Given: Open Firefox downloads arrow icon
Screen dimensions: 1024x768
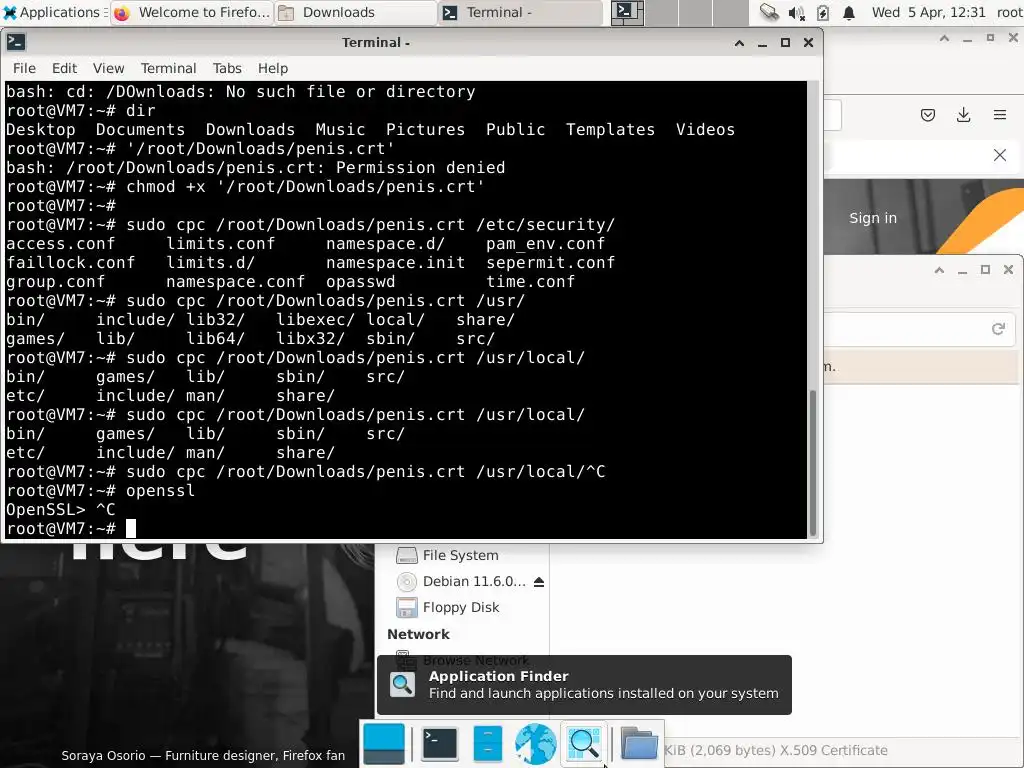Looking at the screenshot, I should point(963,116).
